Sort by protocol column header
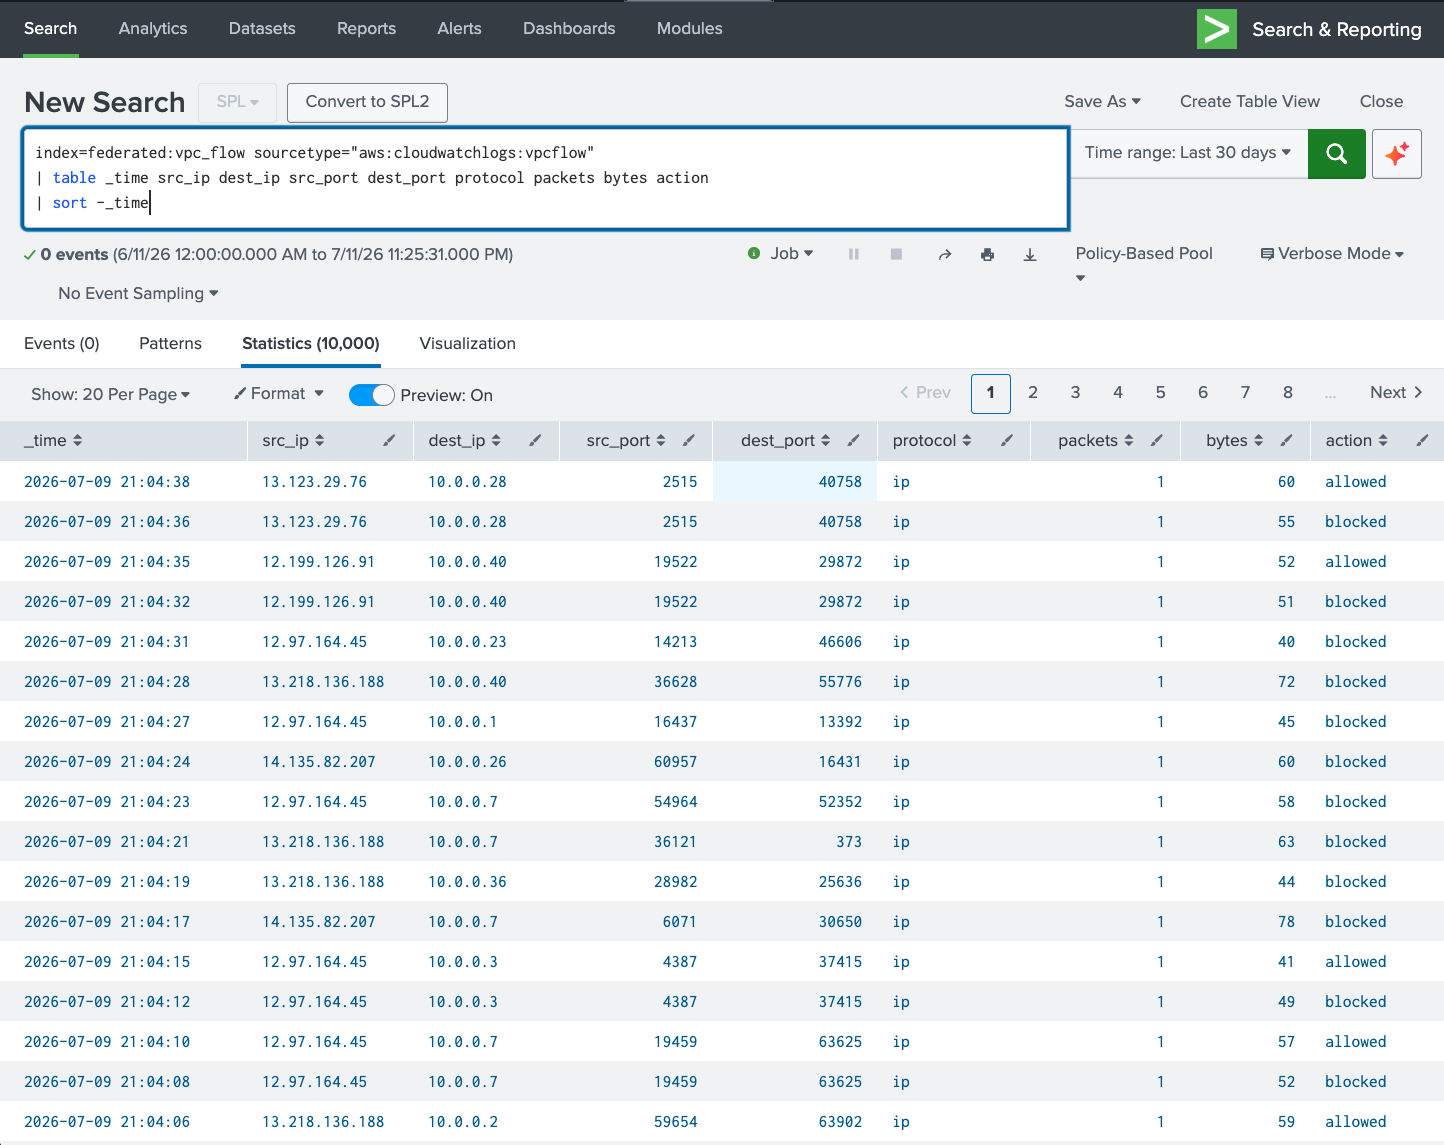Viewport: 1444px width, 1145px height. tap(932, 440)
